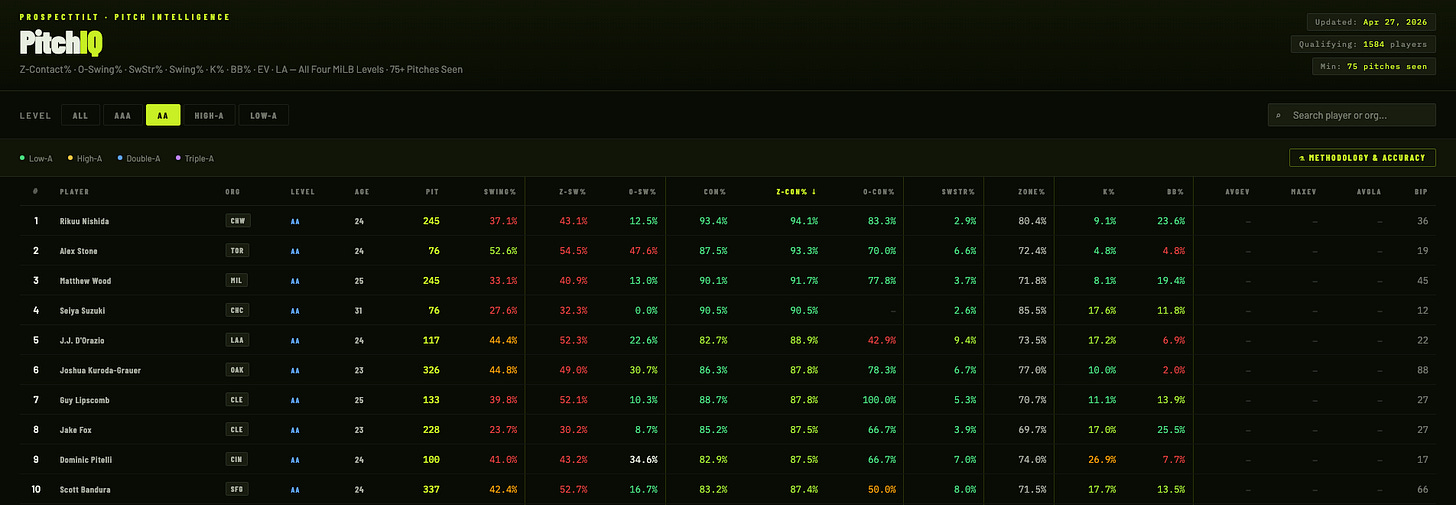Open Methodology & Accuracy

click(x=1363, y=158)
